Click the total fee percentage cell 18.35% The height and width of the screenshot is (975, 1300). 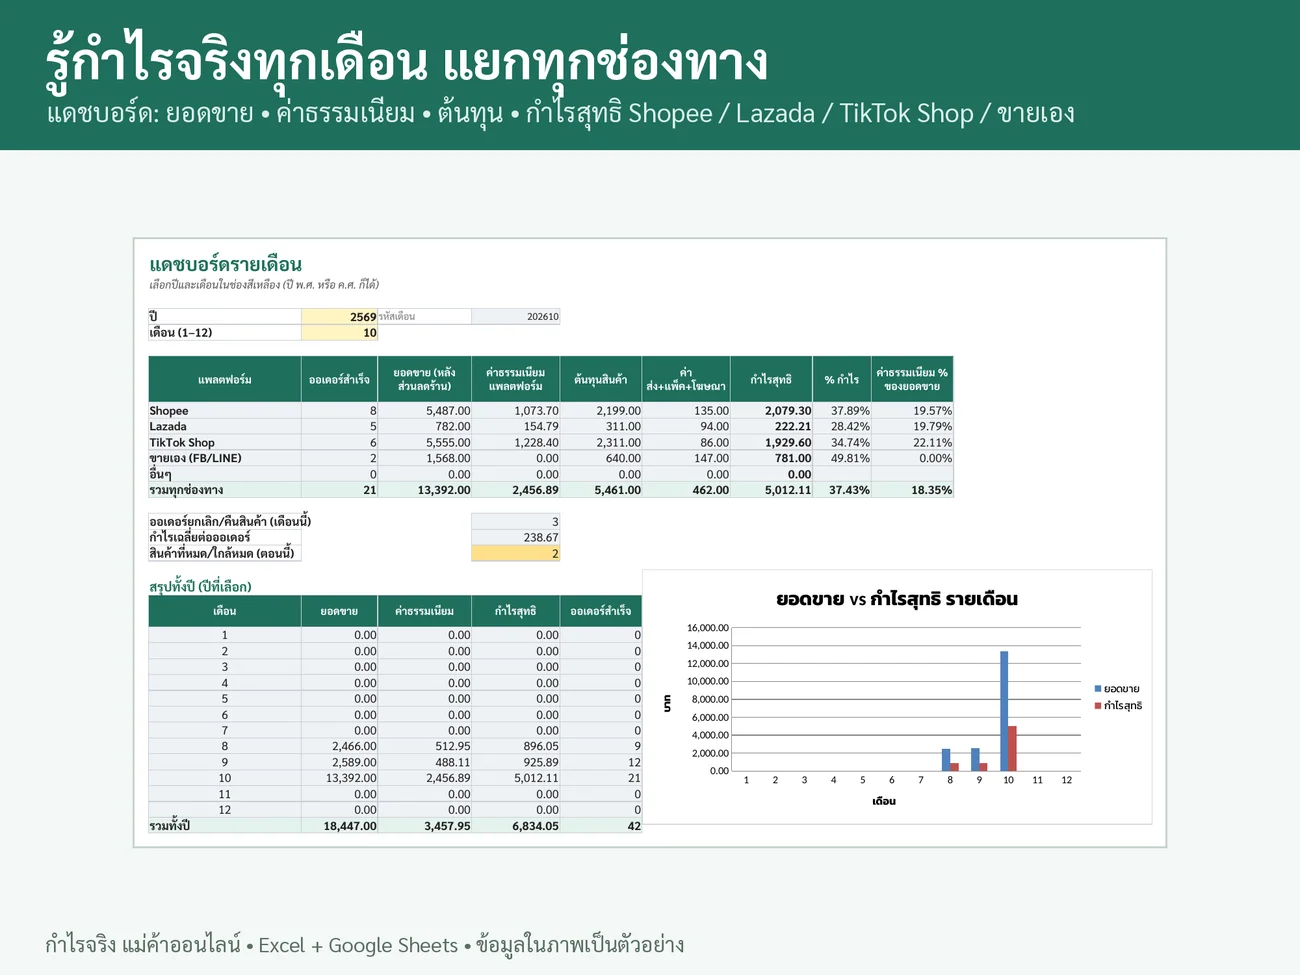[912, 490]
